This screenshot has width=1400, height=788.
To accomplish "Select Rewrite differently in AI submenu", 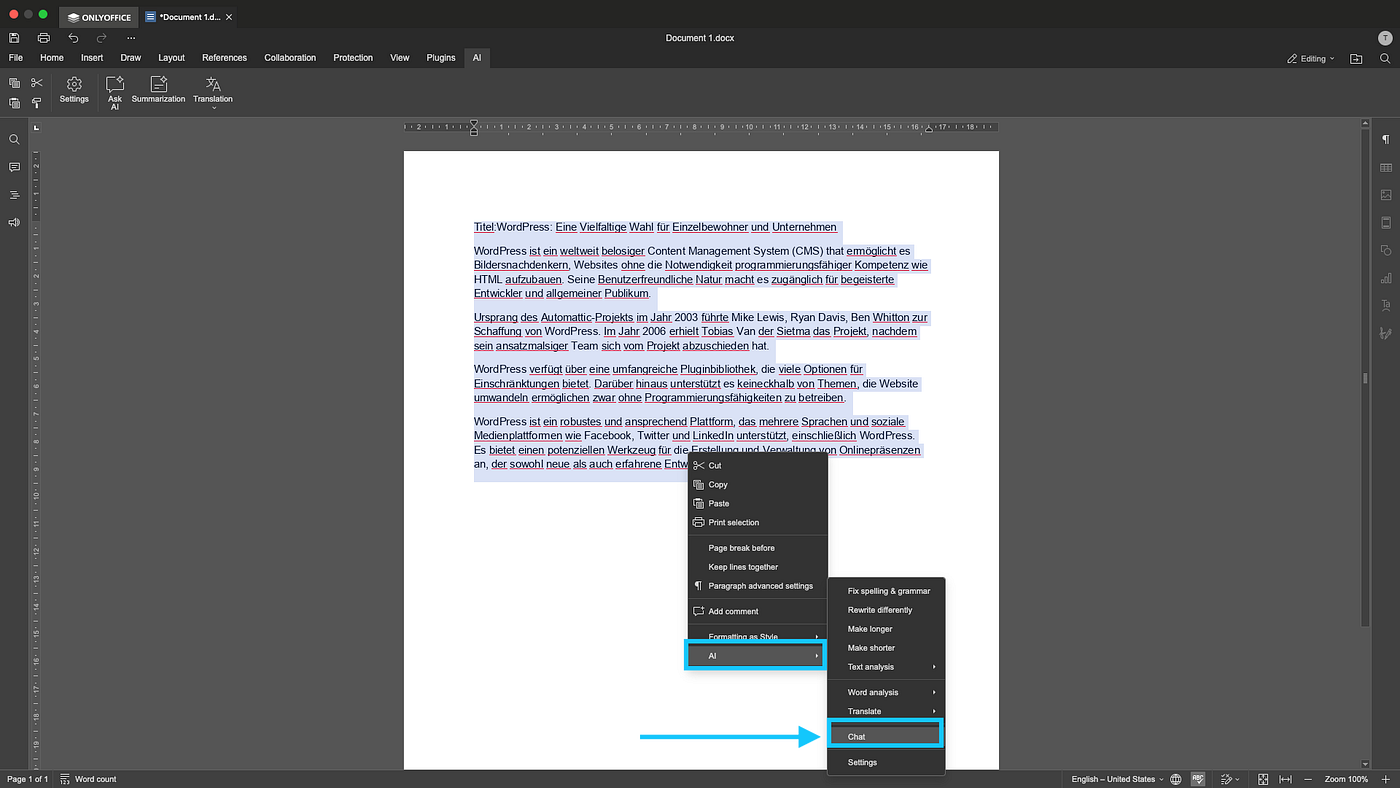I will 887,610.
